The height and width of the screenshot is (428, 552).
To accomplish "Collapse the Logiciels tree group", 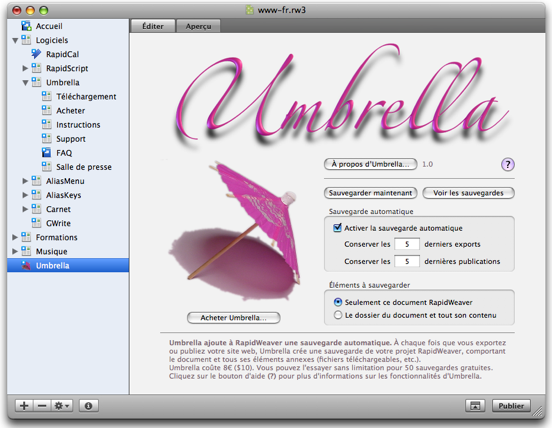I will 15,40.
